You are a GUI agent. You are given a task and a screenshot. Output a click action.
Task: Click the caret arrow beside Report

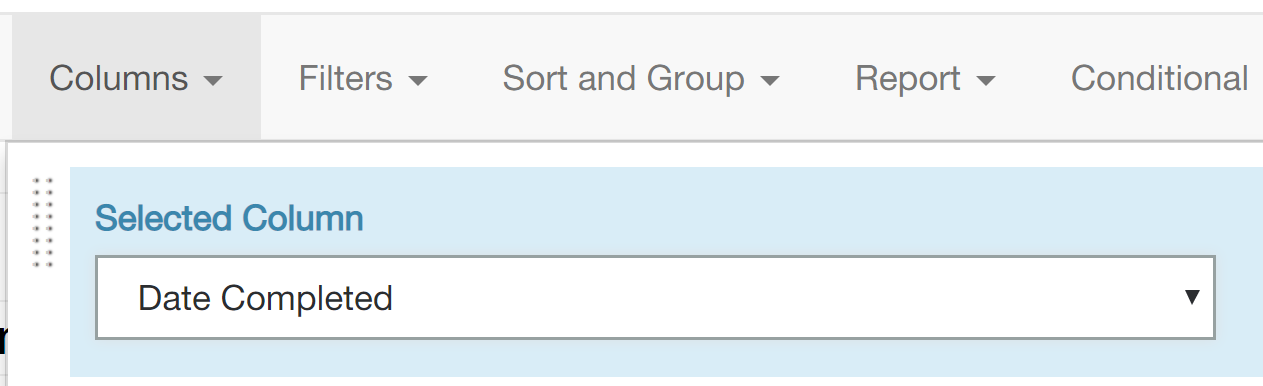986,81
